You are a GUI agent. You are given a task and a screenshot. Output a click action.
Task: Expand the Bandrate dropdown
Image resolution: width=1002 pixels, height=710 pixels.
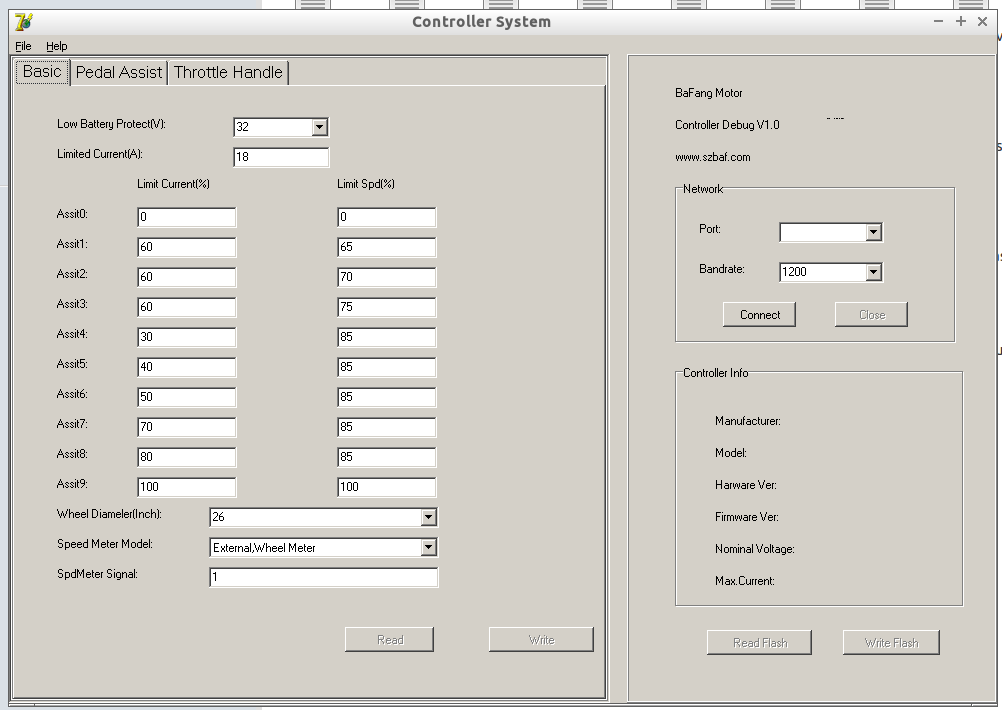[x=874, y=272]
